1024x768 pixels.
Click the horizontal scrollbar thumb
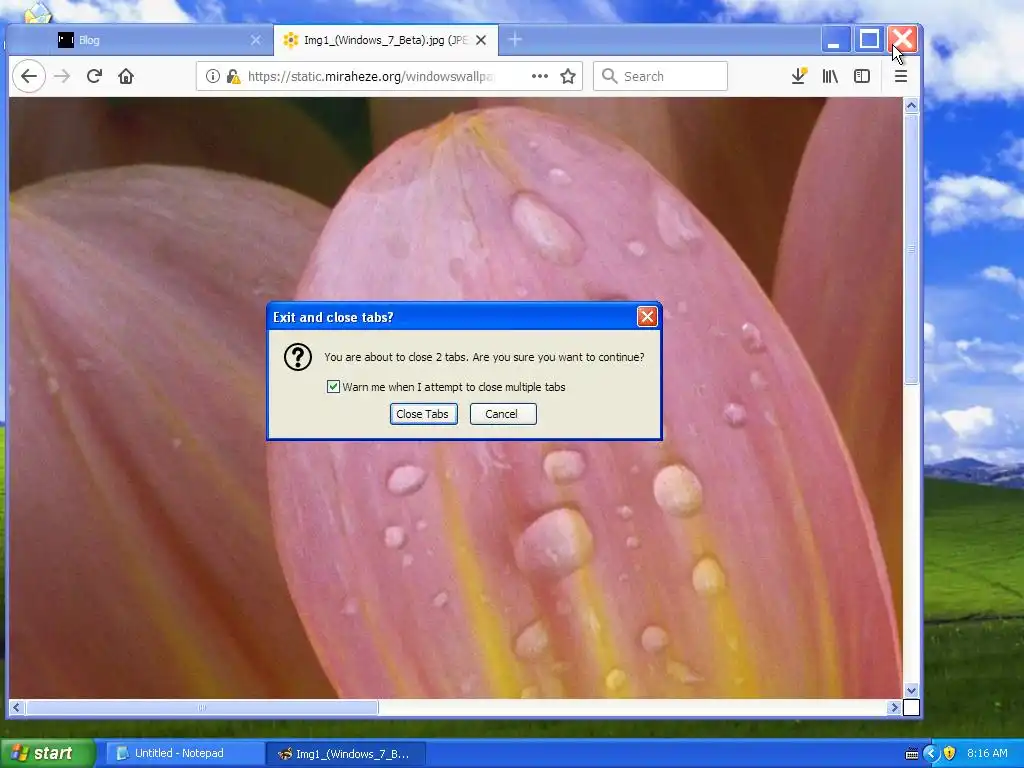pos(202,707)
